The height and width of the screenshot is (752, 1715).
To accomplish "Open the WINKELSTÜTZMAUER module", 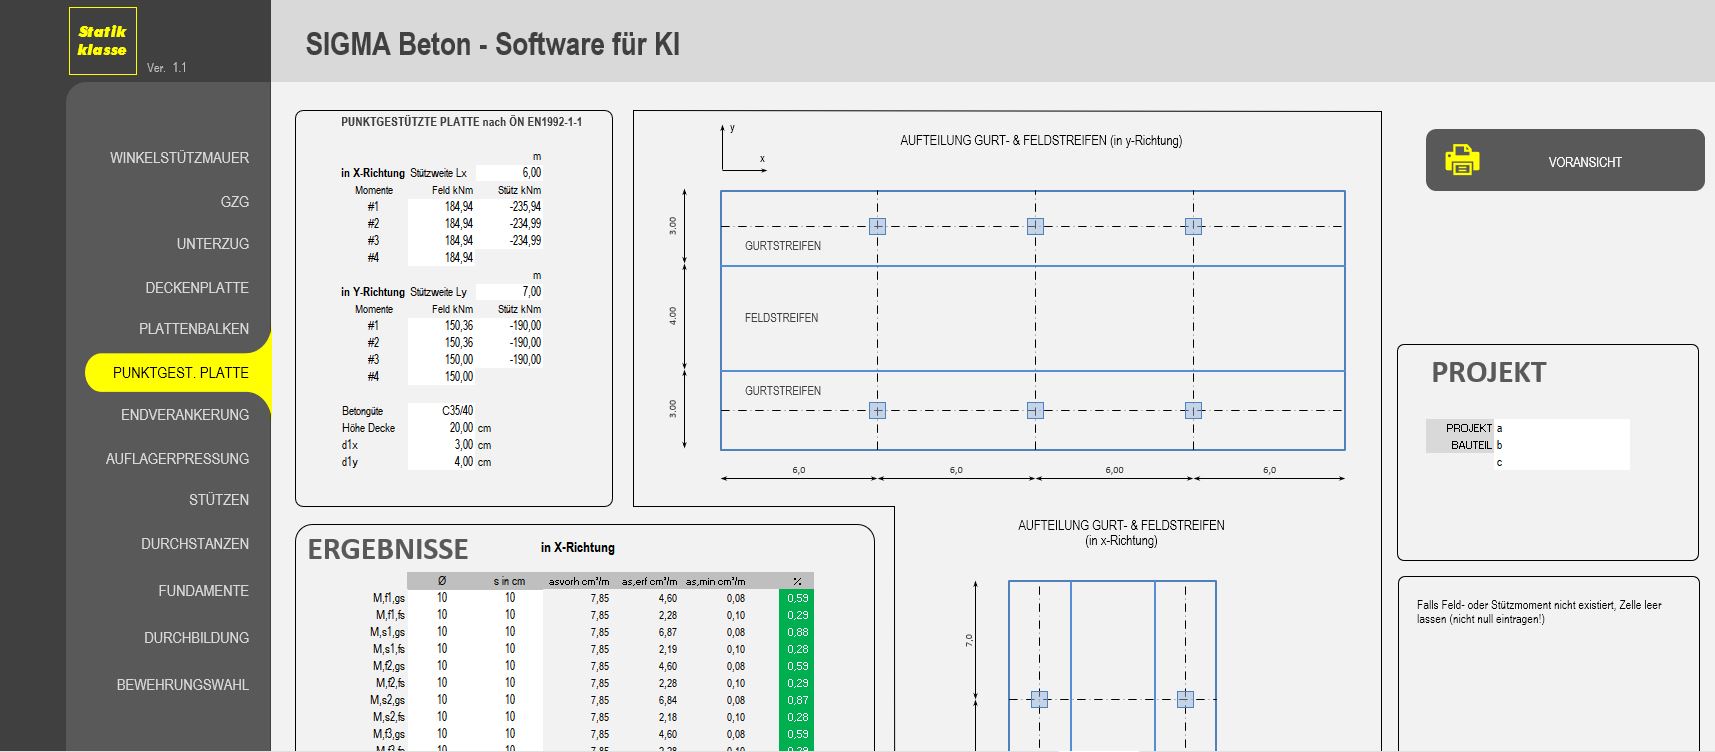I will 179,158.
